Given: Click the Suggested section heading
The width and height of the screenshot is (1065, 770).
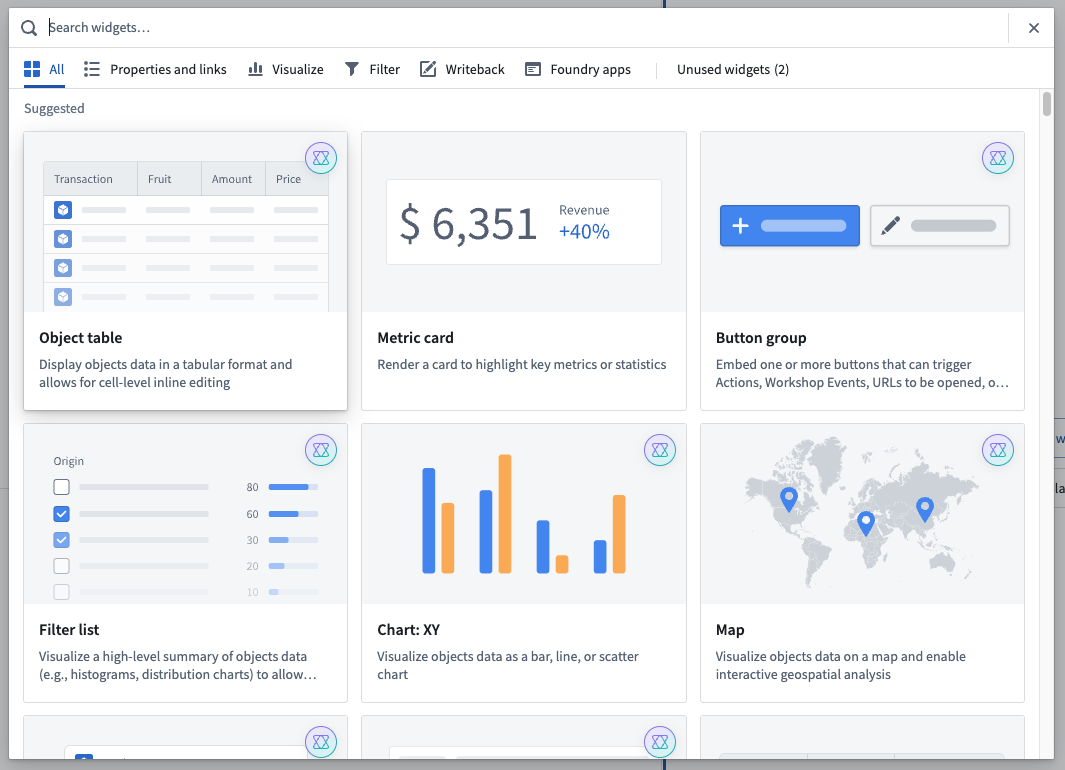Looking at the screenshot, I should (x=54, y=109).
